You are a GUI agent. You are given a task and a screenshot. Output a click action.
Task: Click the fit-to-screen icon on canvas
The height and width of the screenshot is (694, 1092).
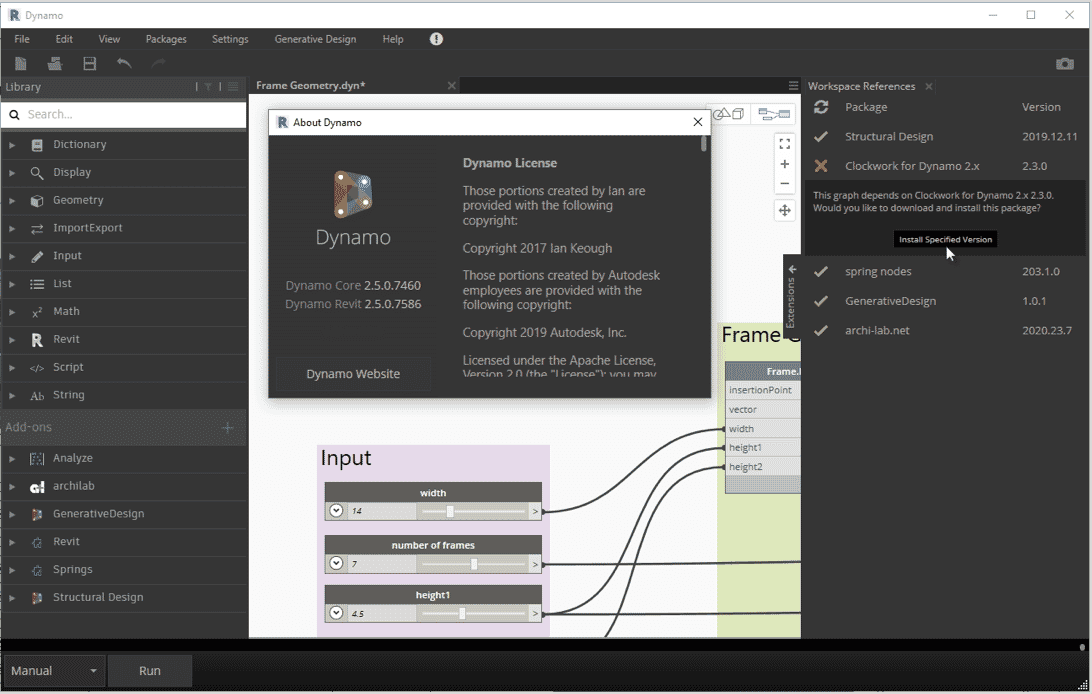click(x=785, y=143)
